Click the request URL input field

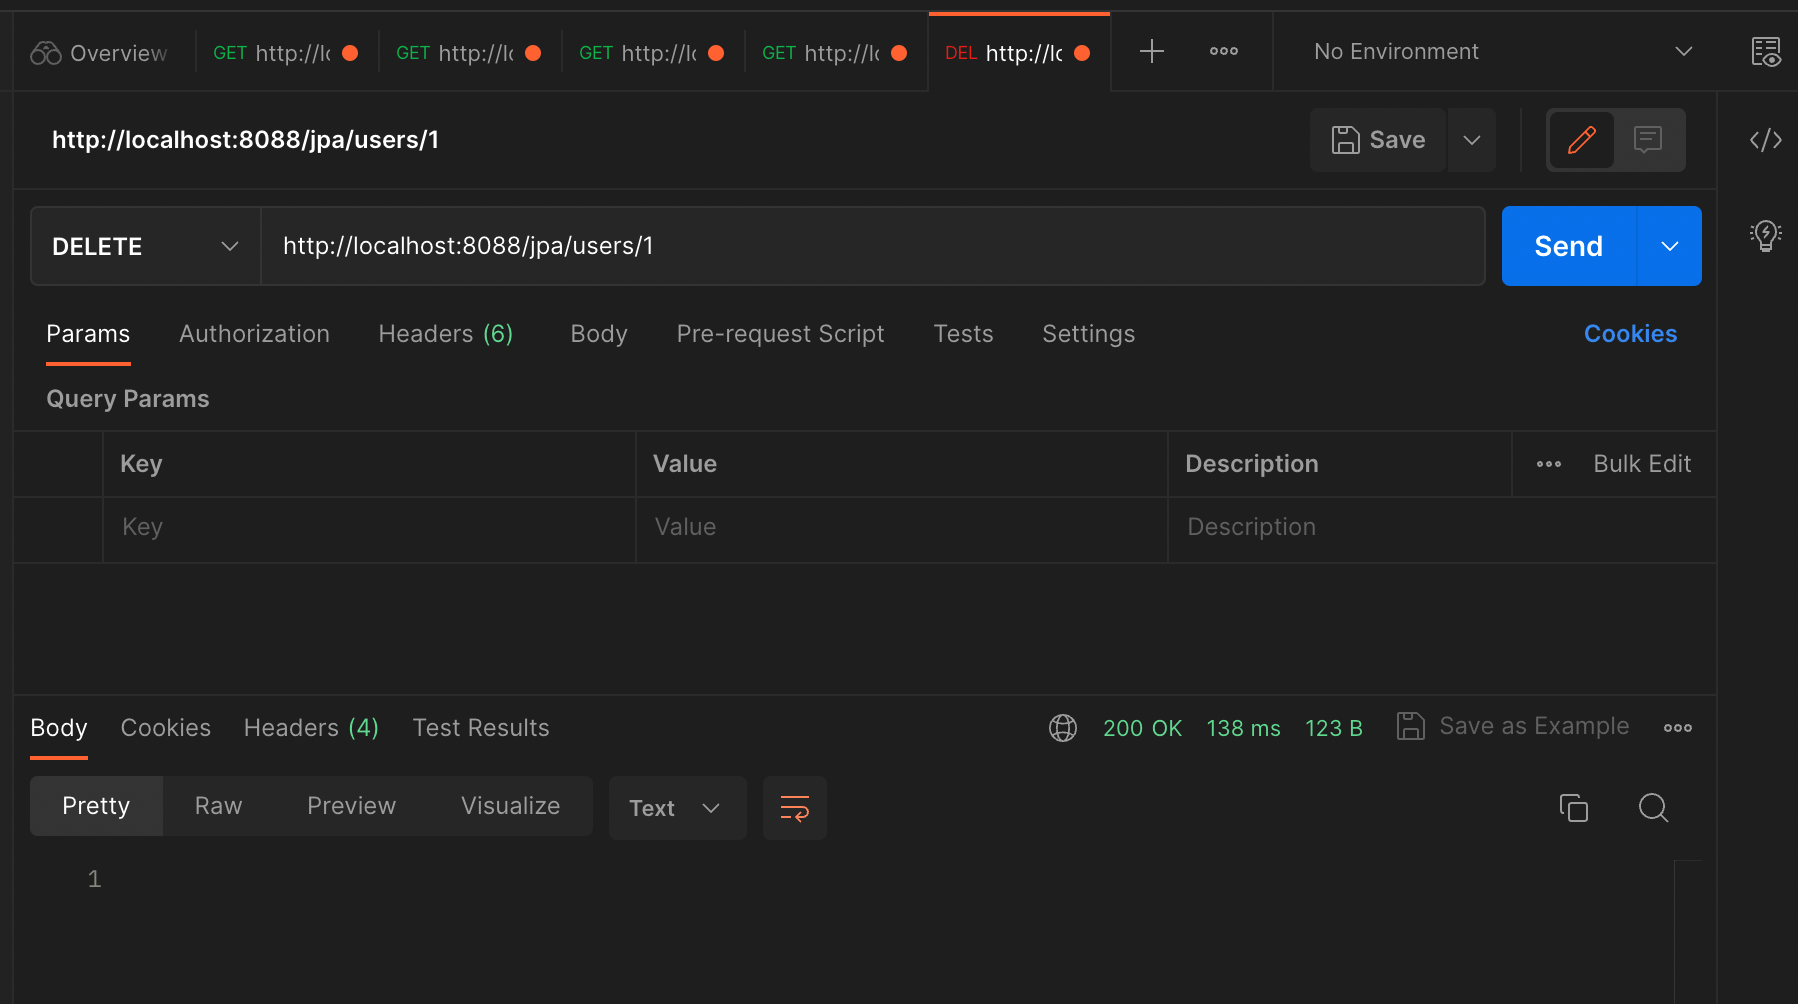[873, 246]
